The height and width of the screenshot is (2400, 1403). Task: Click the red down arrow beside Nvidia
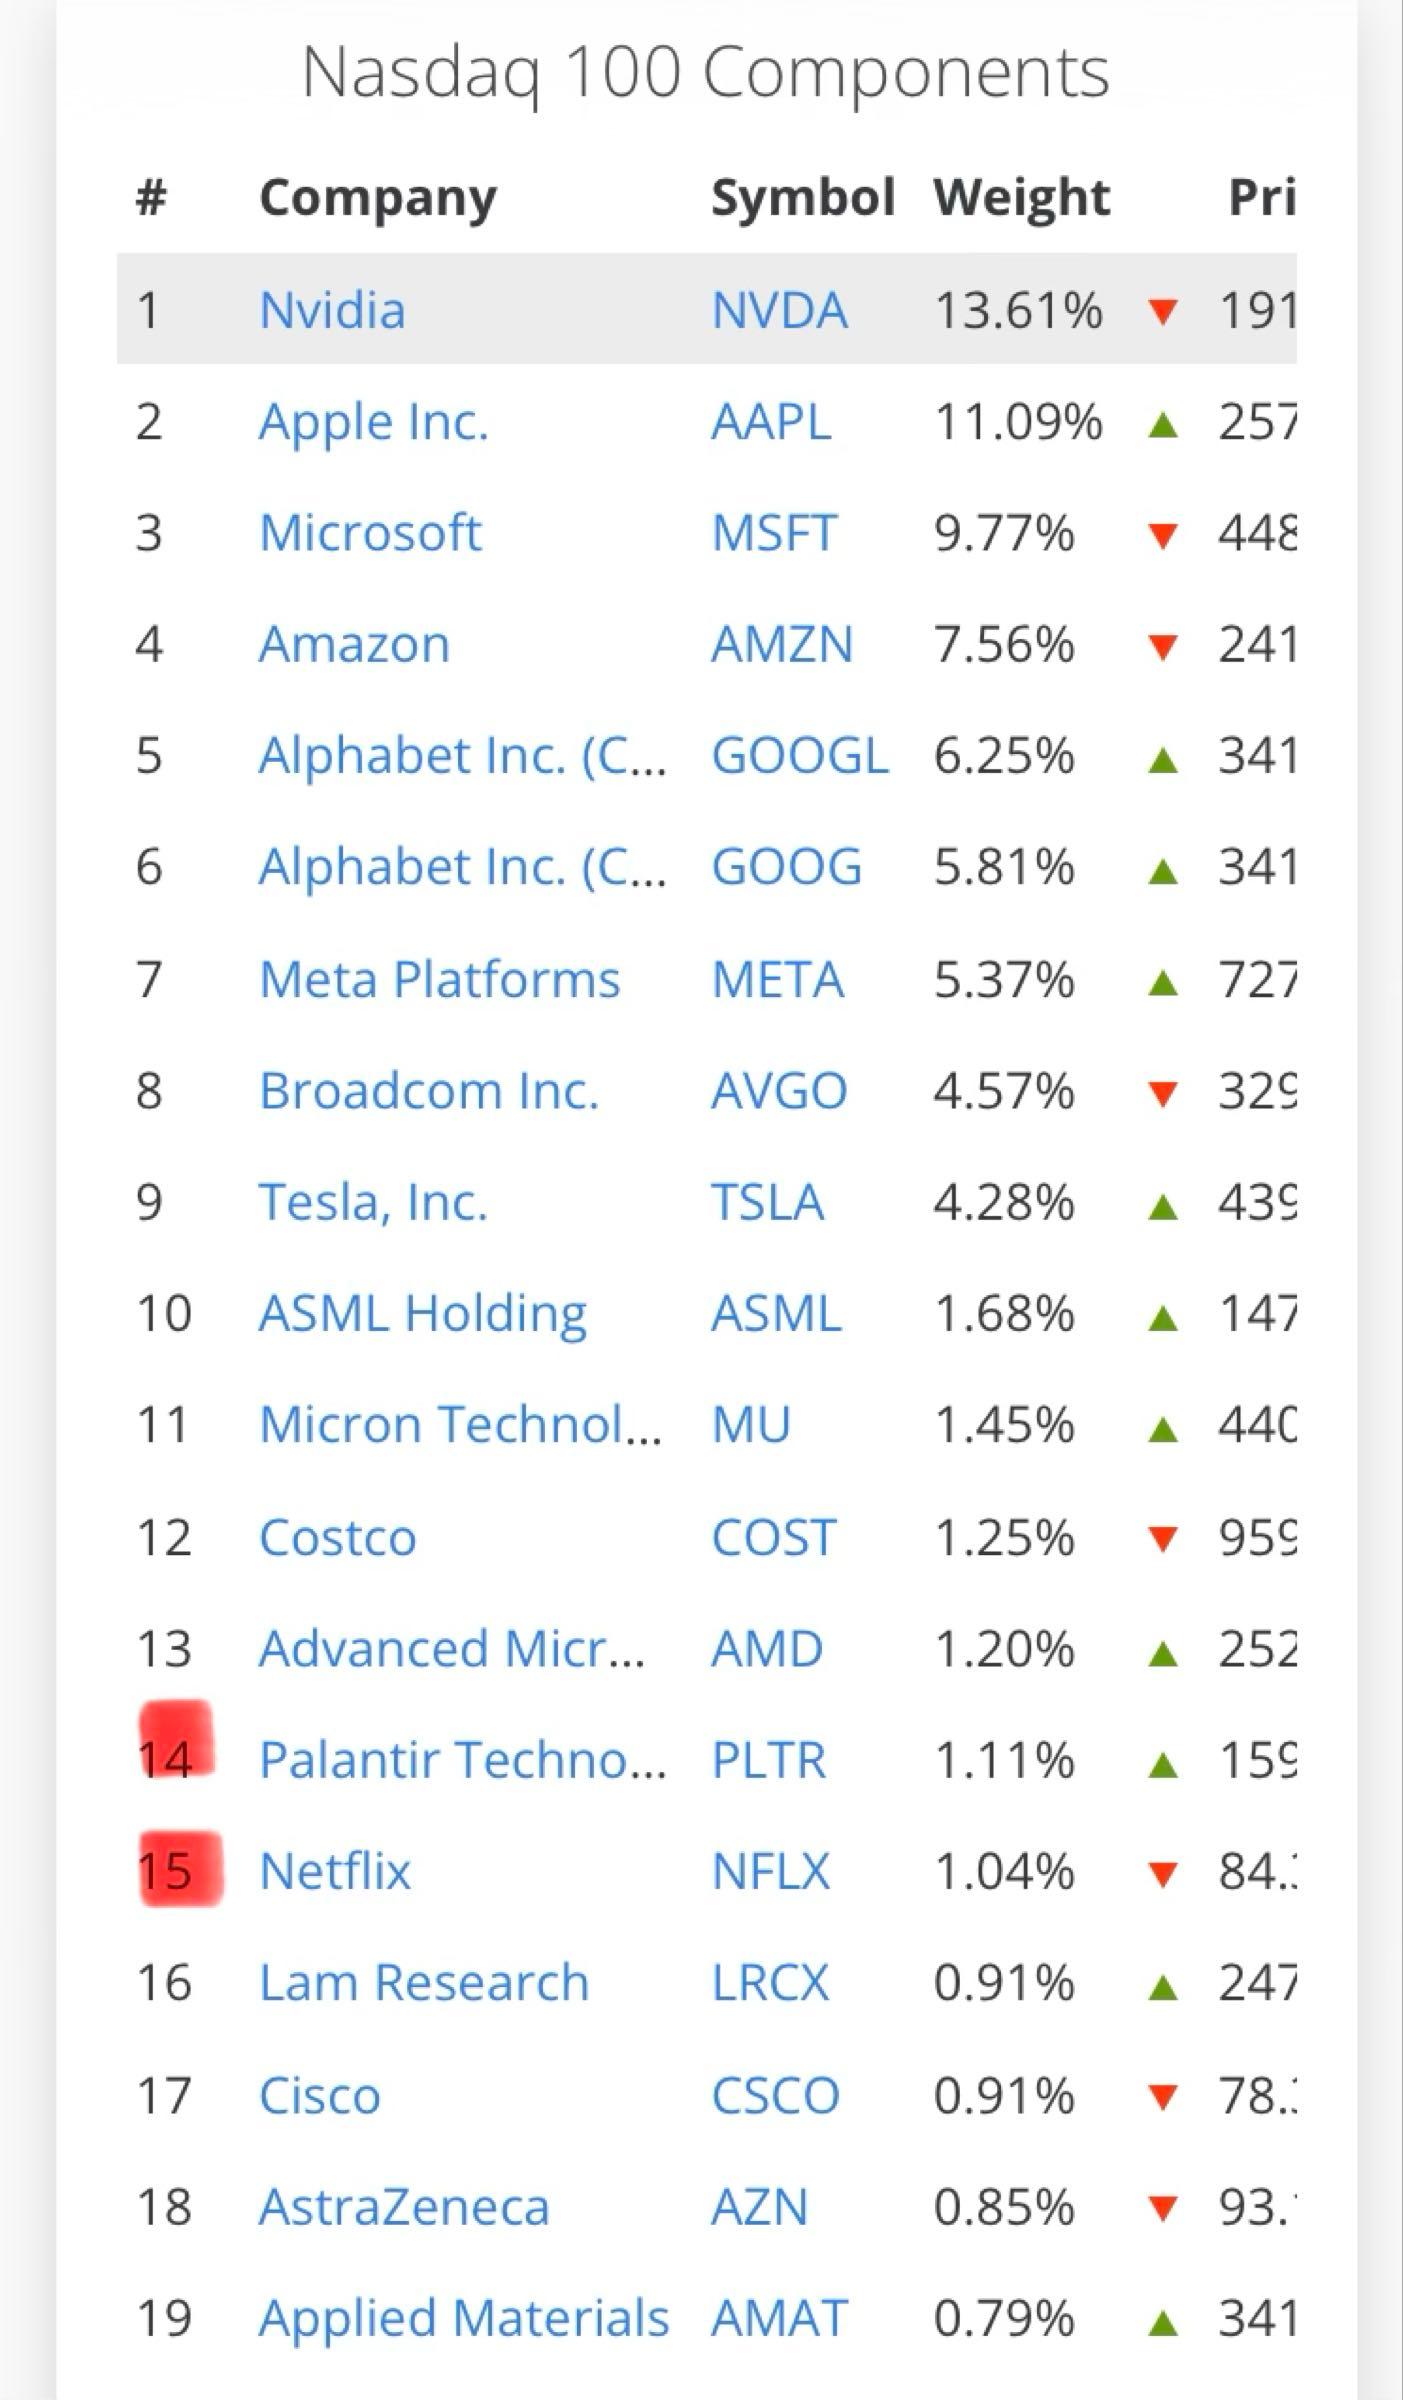1162,312
